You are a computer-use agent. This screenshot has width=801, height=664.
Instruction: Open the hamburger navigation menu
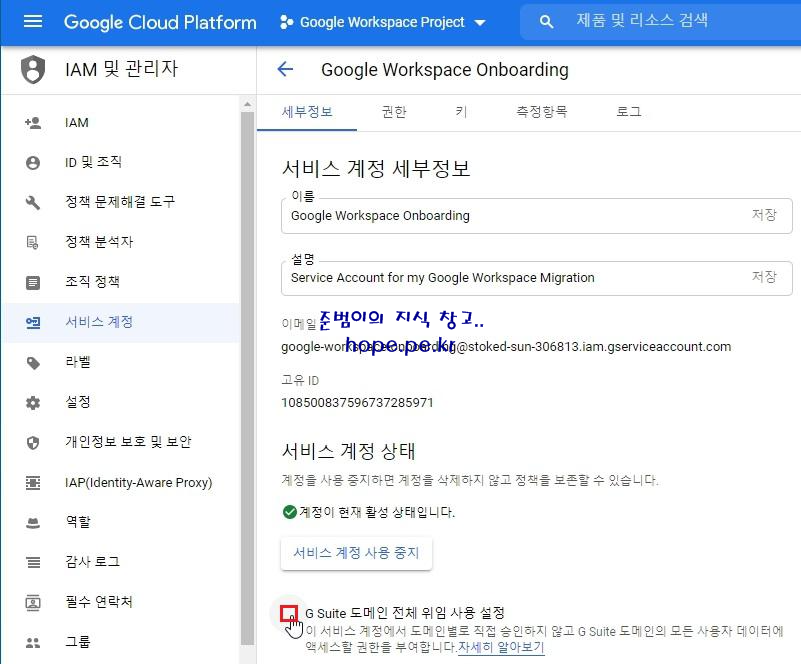(x=33, y=21)
